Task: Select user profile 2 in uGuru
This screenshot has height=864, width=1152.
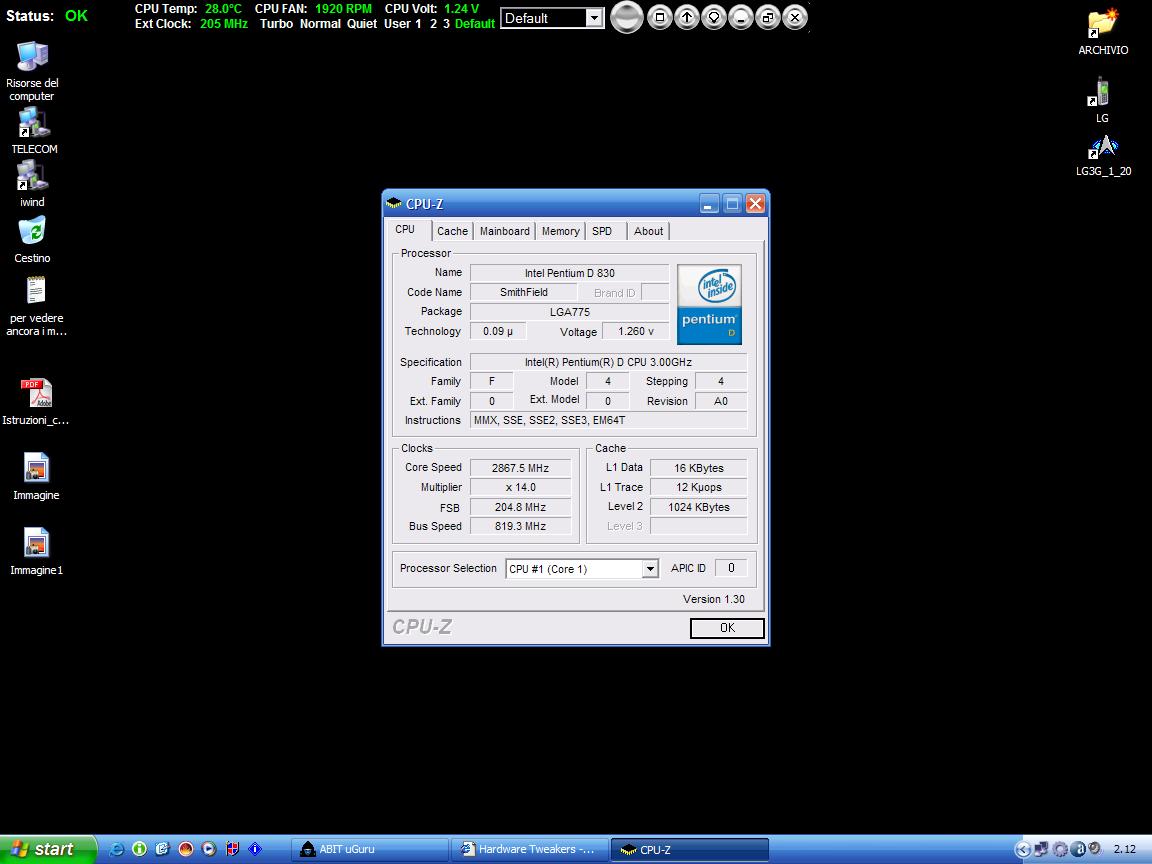Action: pyautogui.click(x=433, y=24)
